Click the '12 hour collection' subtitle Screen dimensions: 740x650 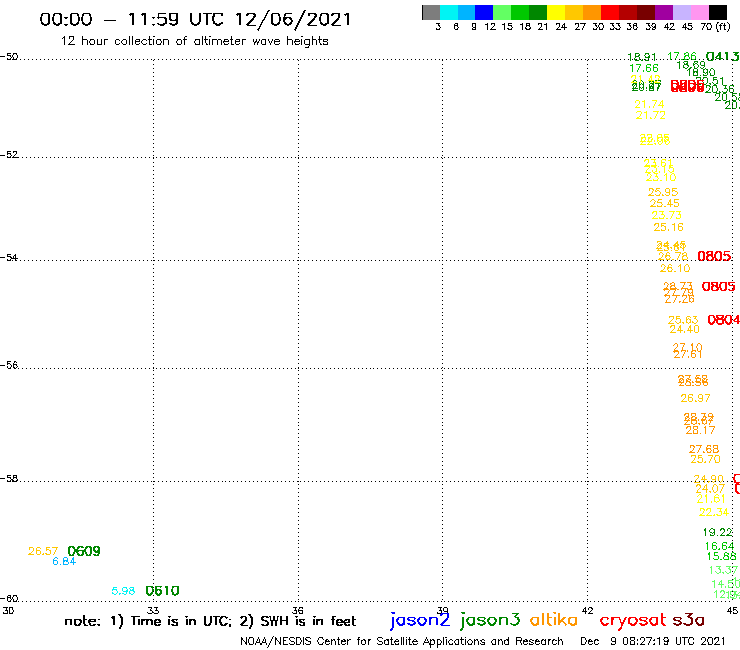pos(194,41)
